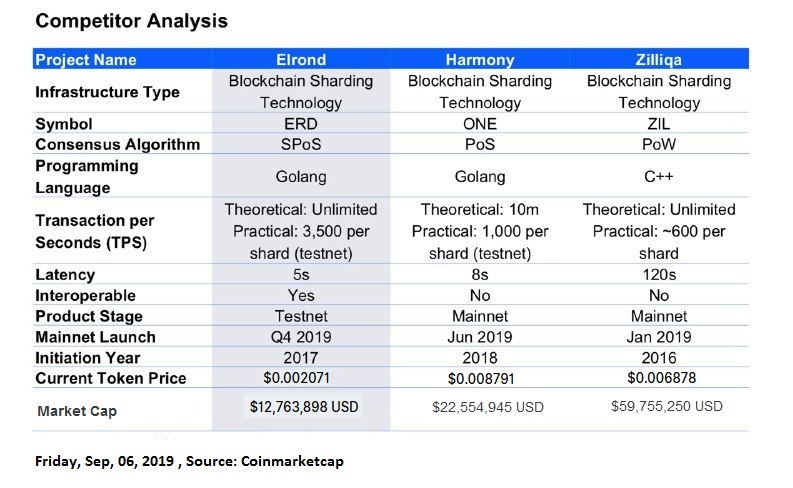
Task: Click the Elrond column header
Action: (301, 60)
